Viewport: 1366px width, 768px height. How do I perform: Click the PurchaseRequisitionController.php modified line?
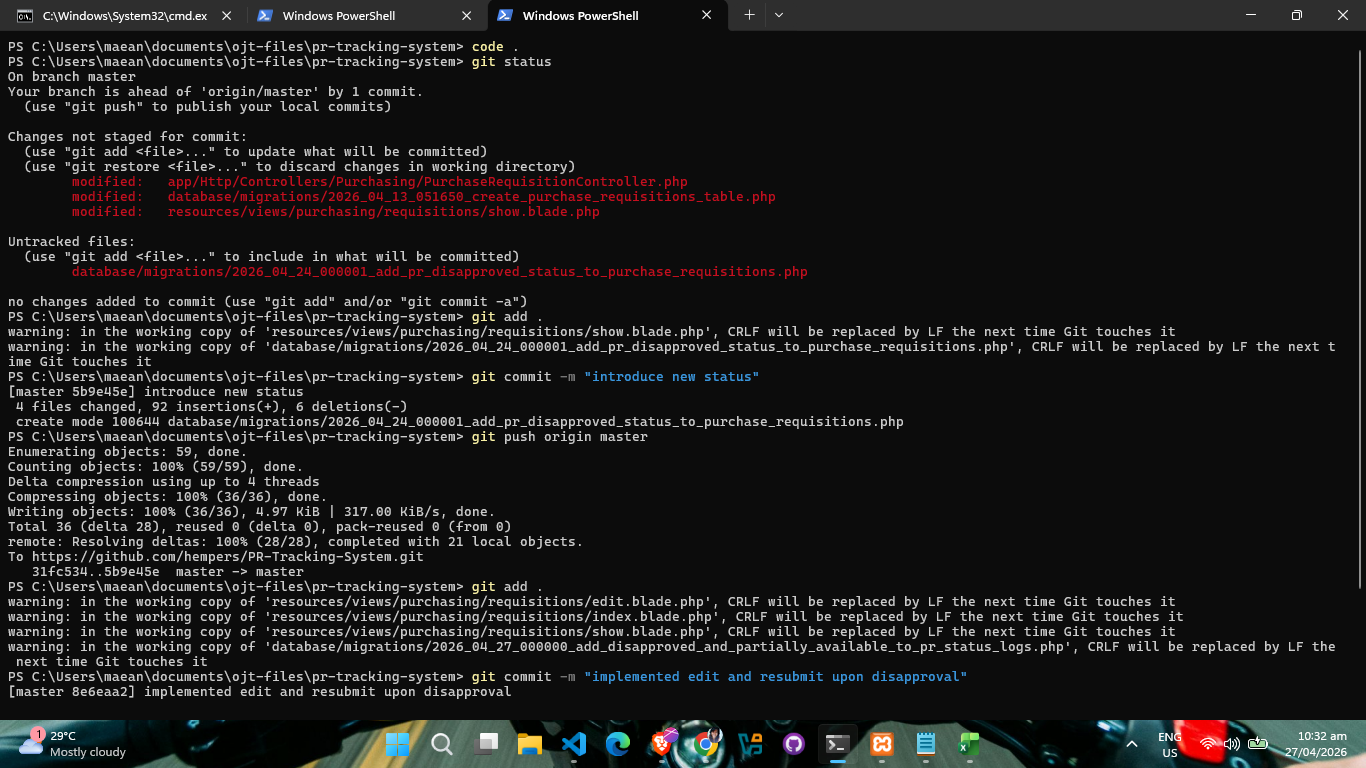click(380, 182)
